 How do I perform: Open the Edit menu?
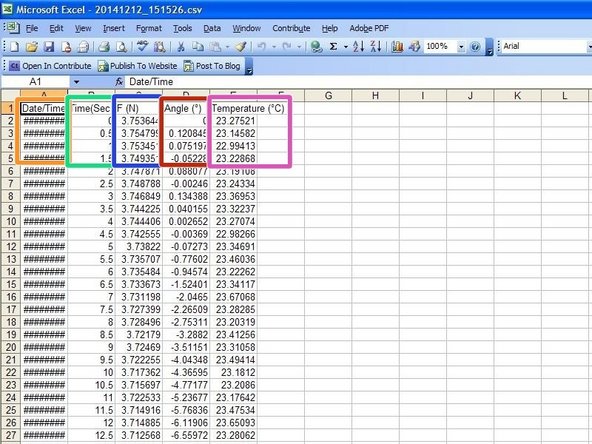coord(56,28)
